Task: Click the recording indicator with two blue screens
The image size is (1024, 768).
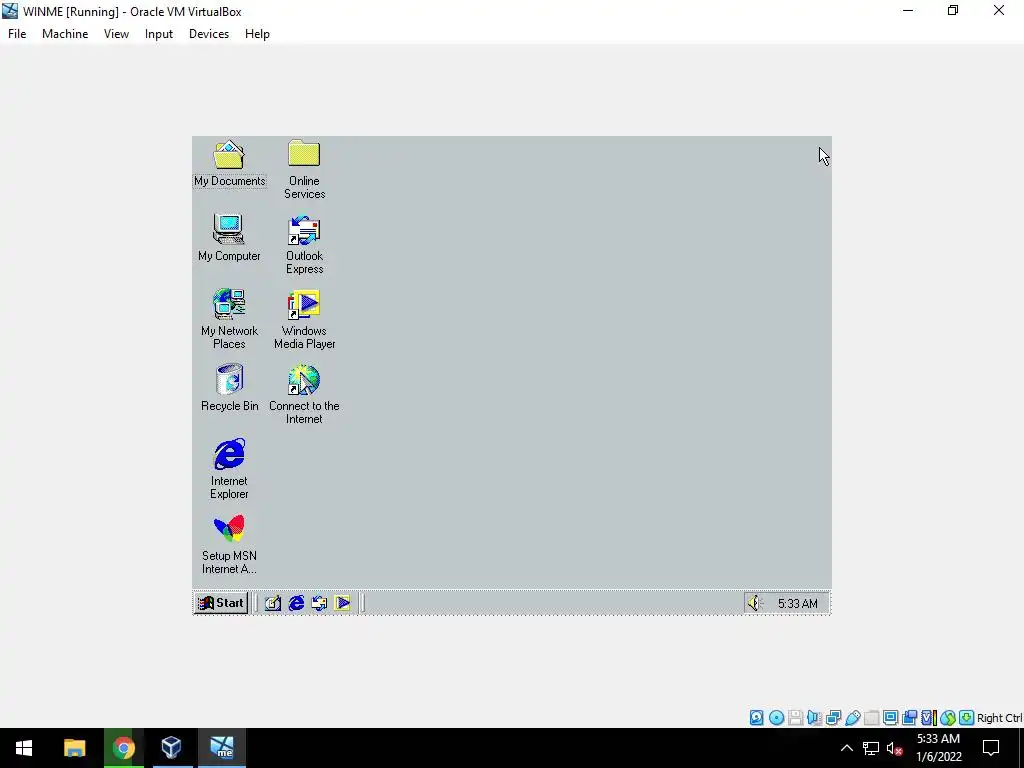Action: tap(909, 718)
